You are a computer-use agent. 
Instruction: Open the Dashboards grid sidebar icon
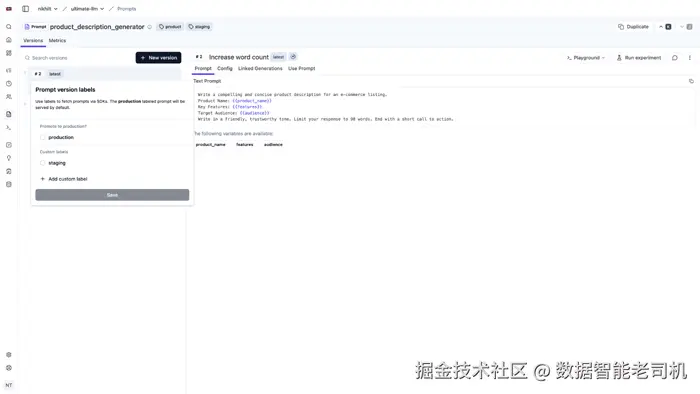pos(8,53)
